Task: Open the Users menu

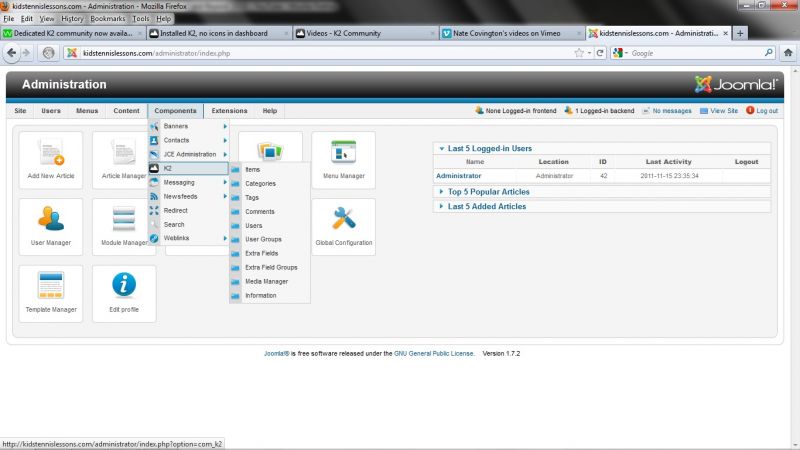Action: pyautogui.click(x=51, y=111)
